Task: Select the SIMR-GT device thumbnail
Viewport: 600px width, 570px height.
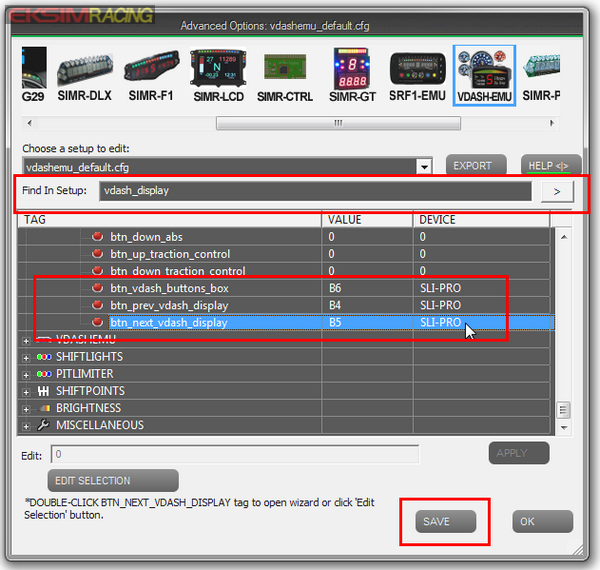Action: [x=352, y=75]
